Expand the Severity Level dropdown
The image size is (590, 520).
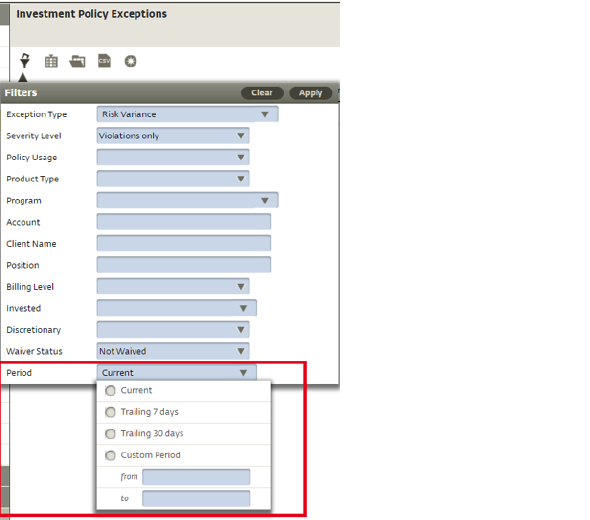coord(173,135)
